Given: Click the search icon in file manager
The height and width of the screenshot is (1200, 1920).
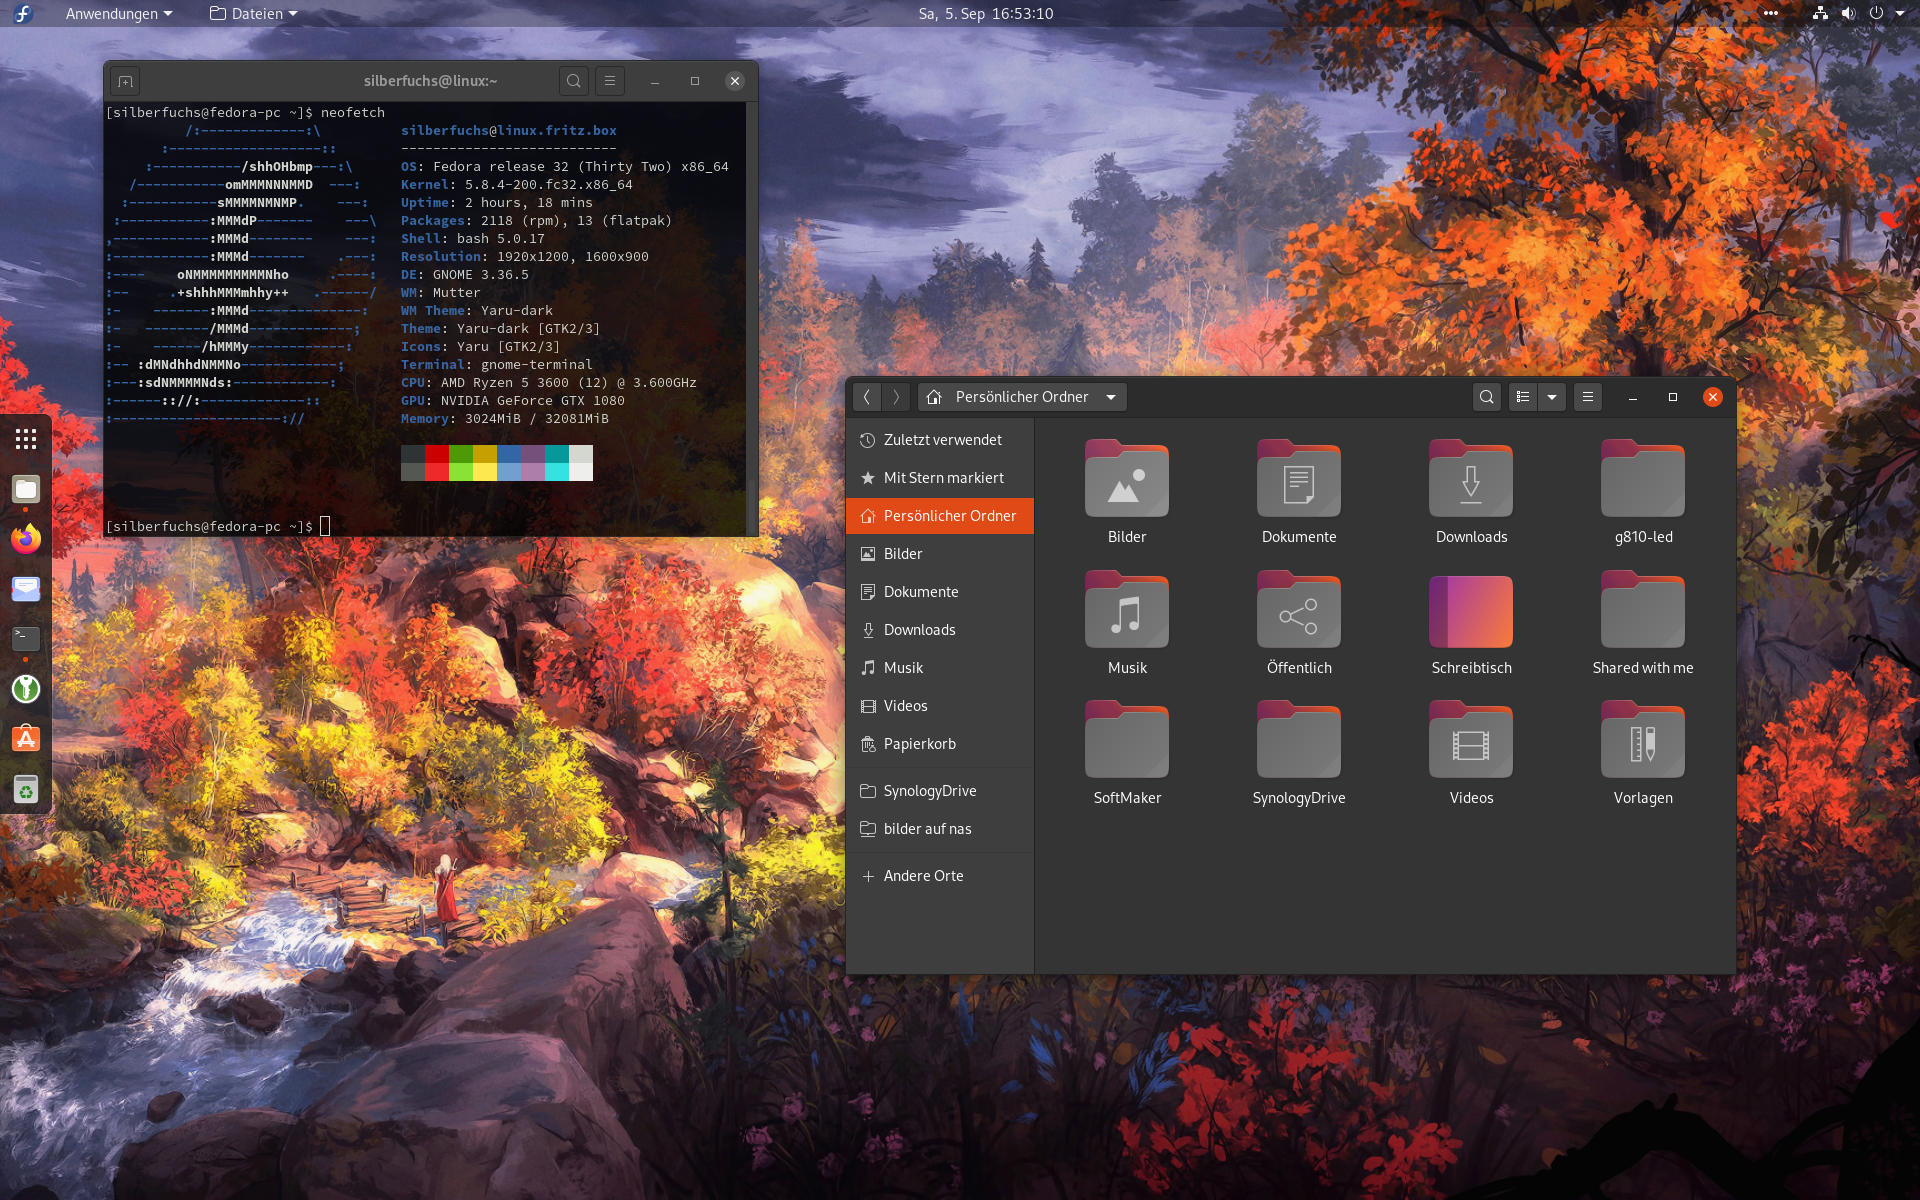Looking at the screenshot, I should [1487, 397].
